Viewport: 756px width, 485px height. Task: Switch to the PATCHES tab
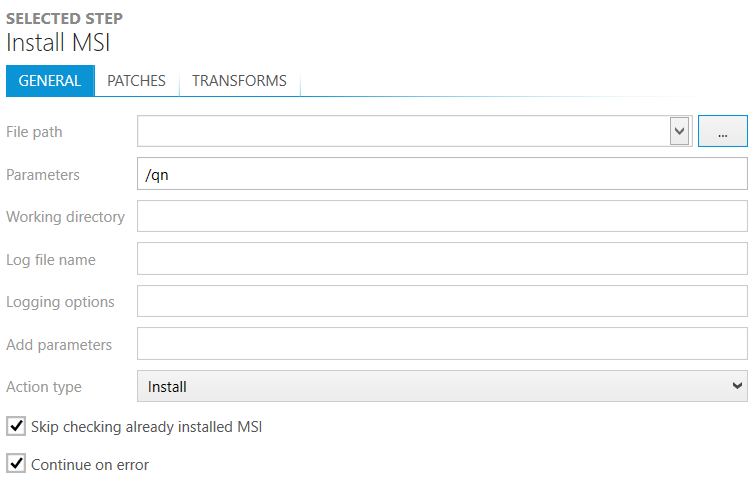136,81
